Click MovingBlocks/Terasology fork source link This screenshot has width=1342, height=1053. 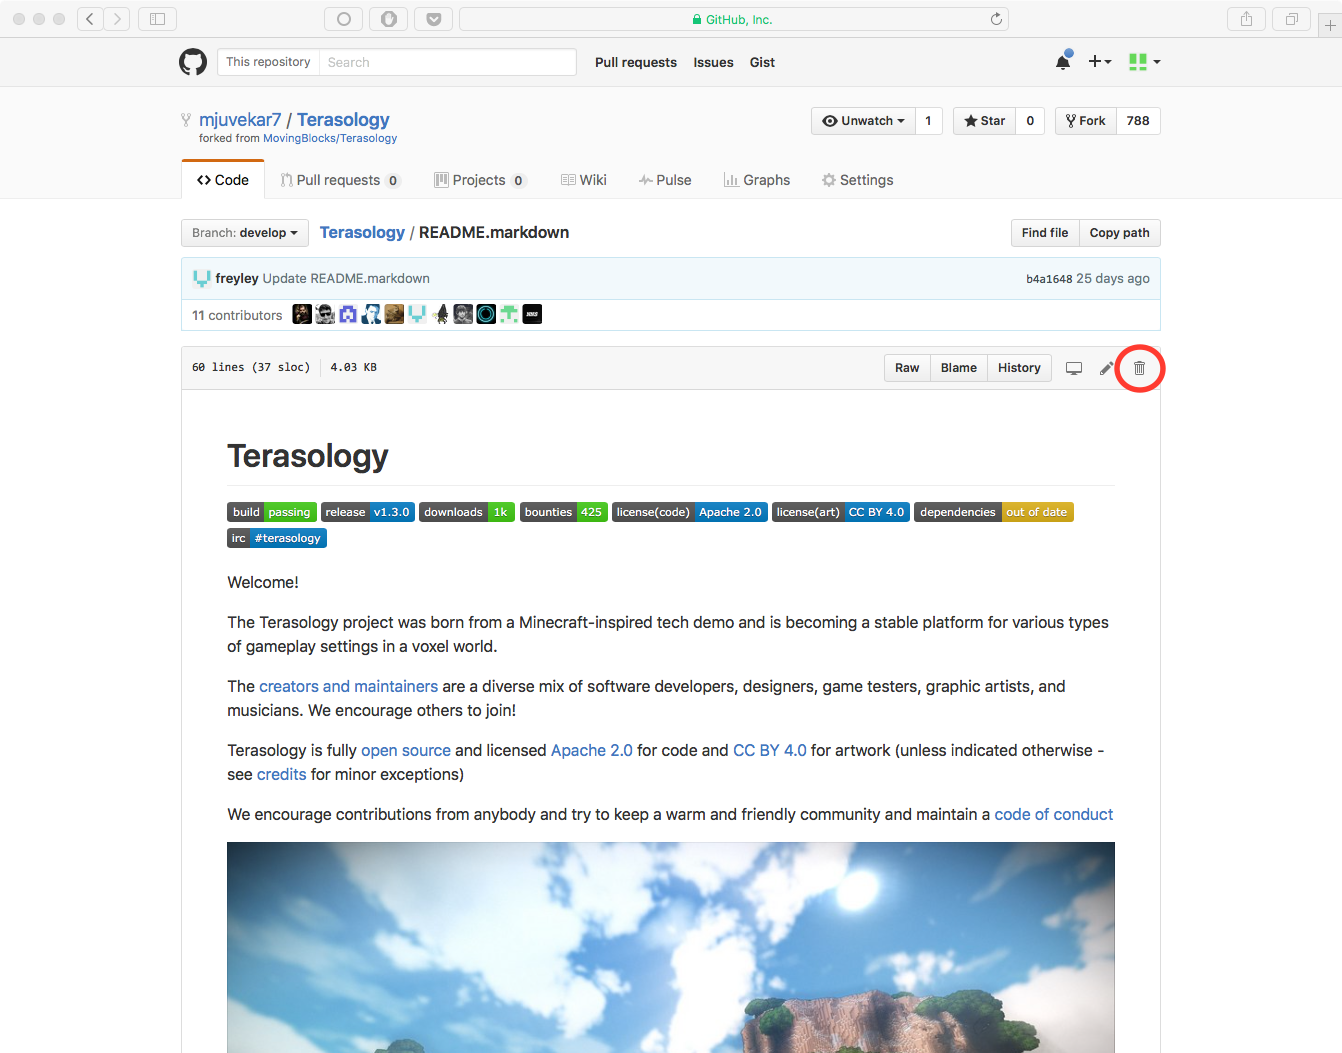(330, 138)
